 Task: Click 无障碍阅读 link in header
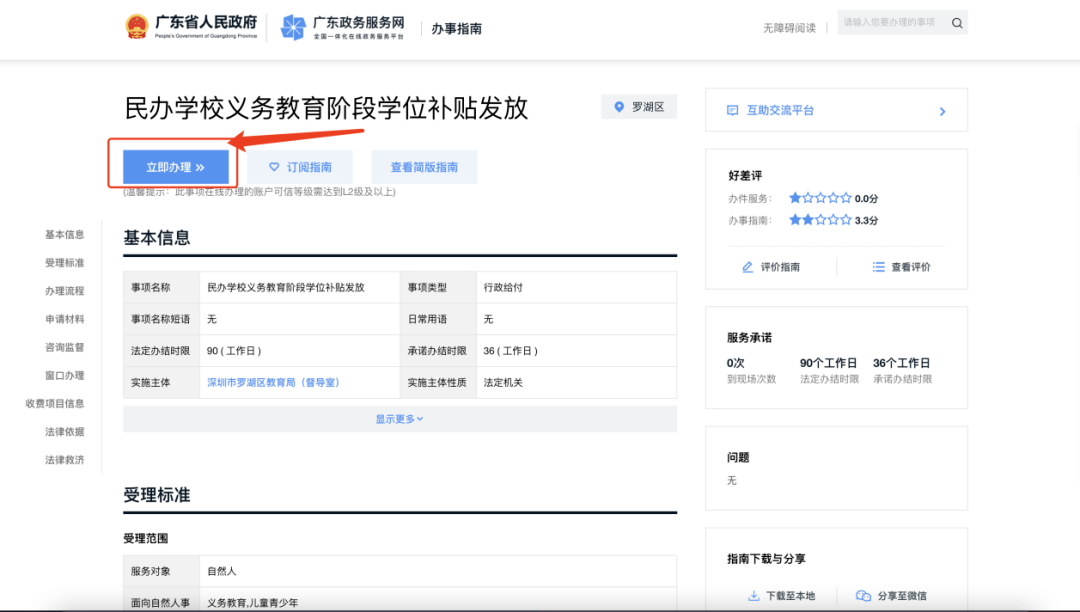click(x=789, y=28)
